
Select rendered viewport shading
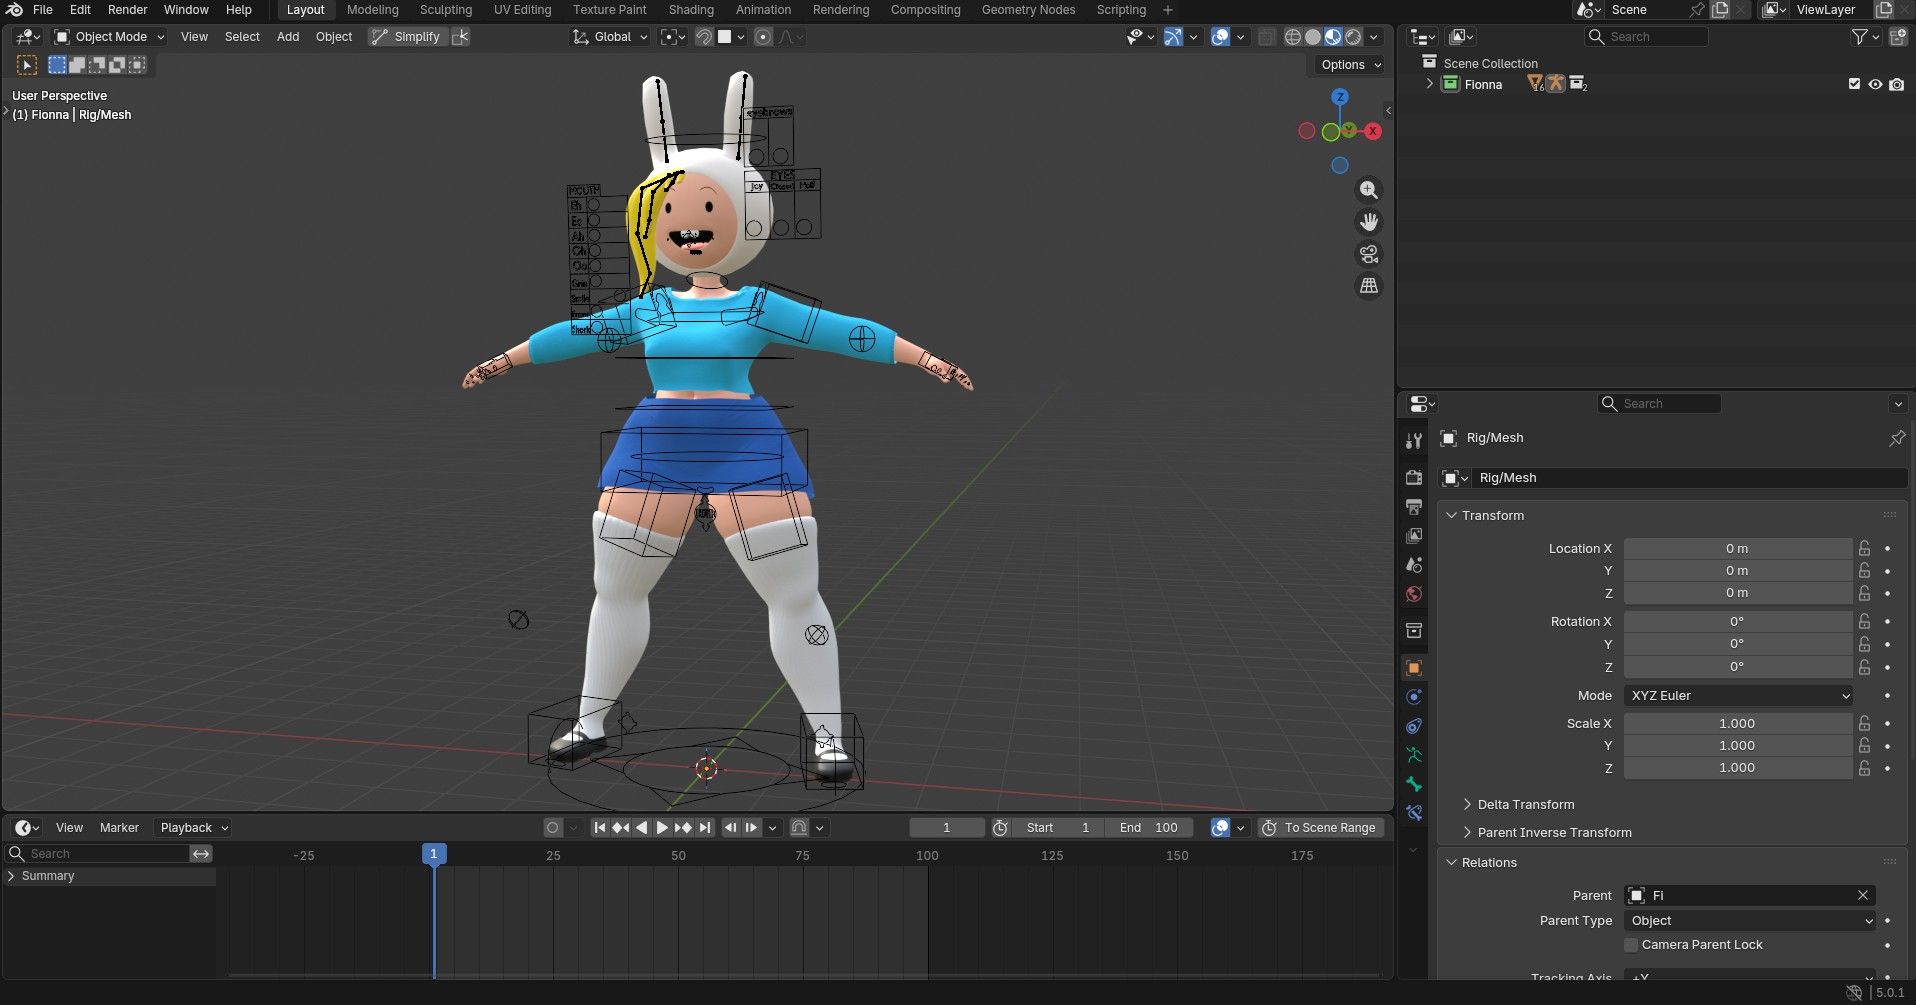pos(1353,37)
